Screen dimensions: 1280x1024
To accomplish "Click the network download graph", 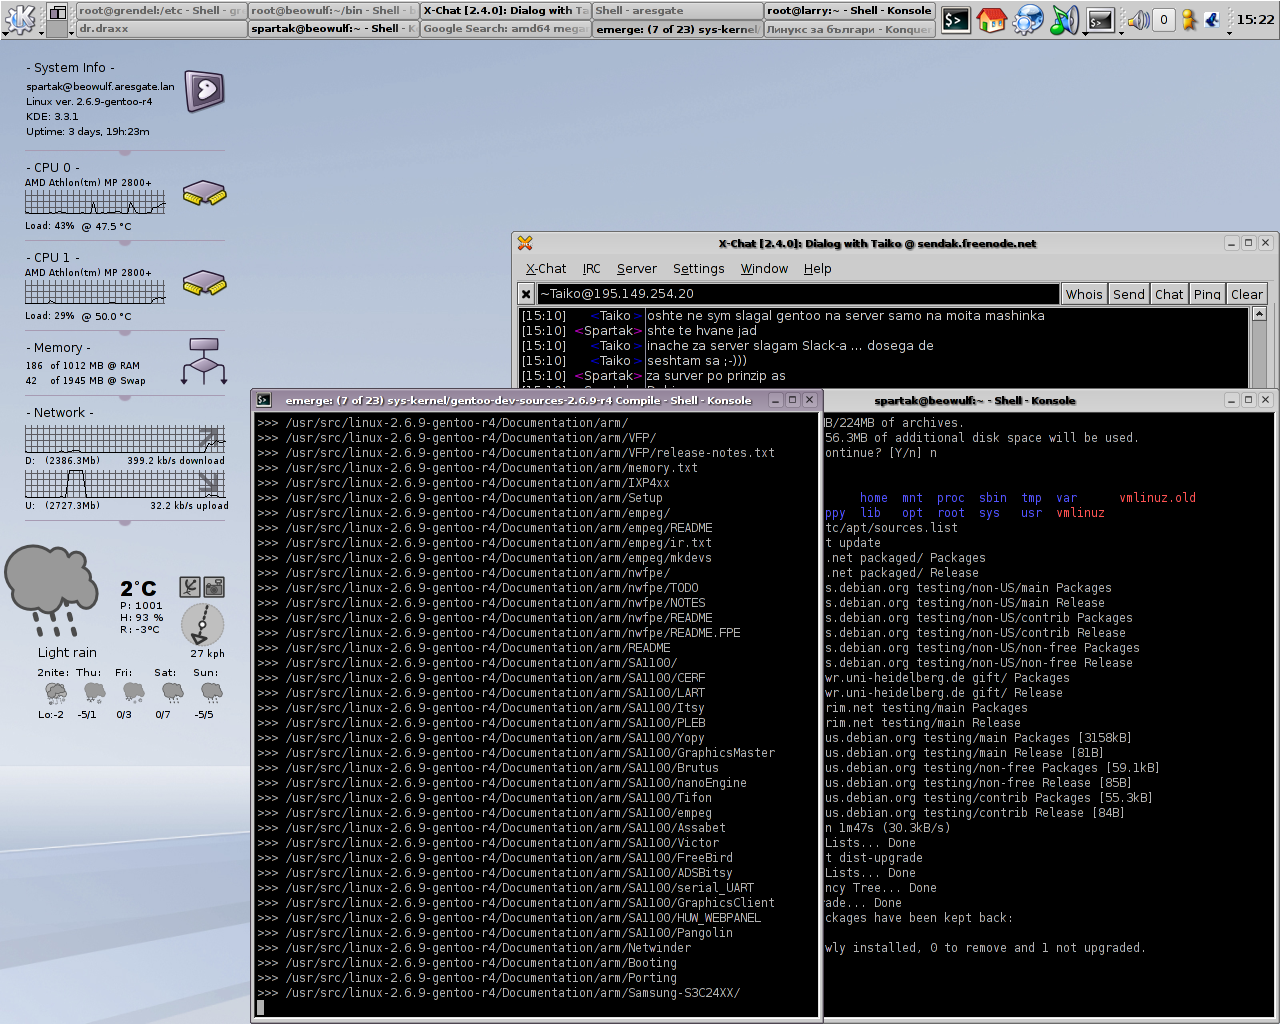I will (x=125, y=439).
